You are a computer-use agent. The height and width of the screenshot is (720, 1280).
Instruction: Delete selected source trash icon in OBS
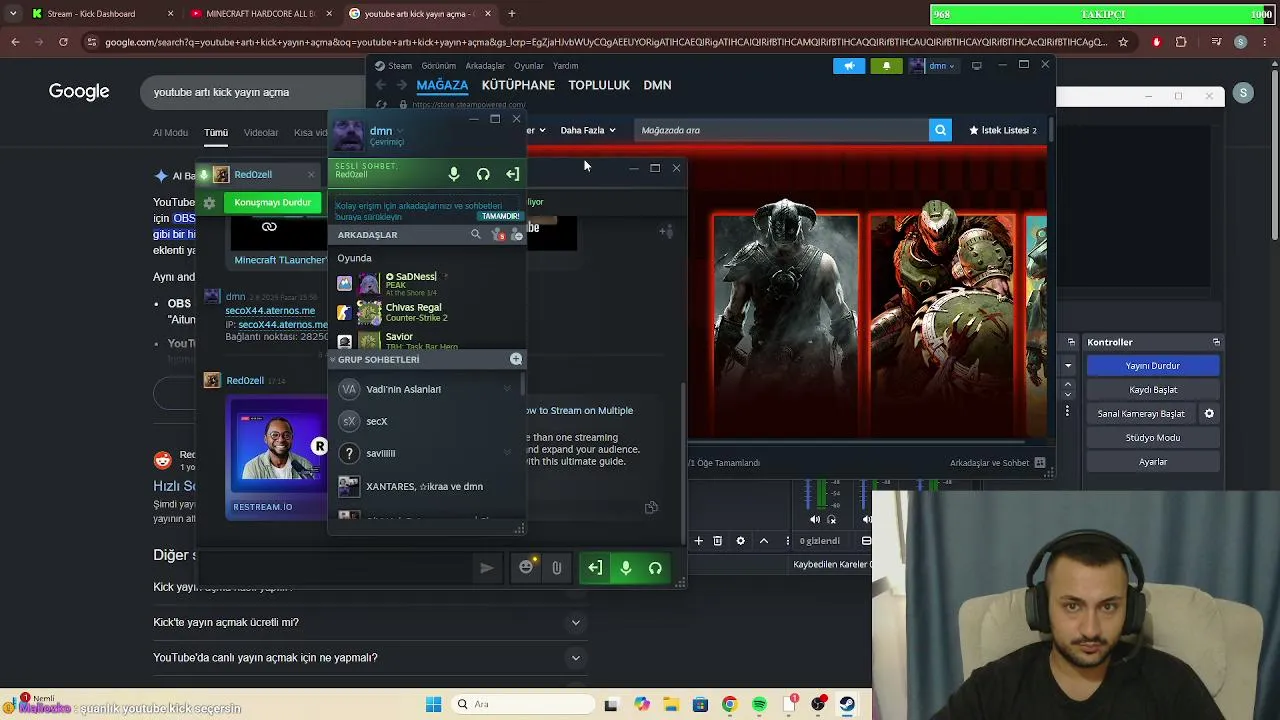point(717,541)
